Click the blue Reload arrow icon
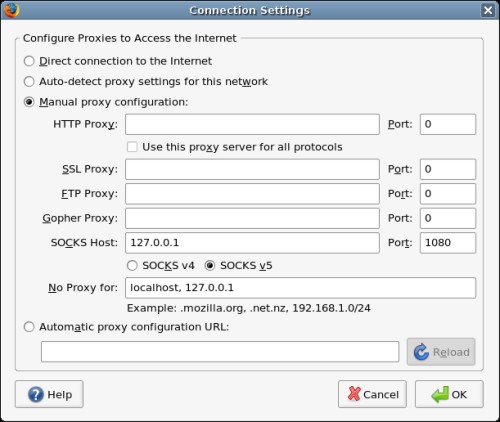Viewport: 500px width, 422px height. point(421,352)
